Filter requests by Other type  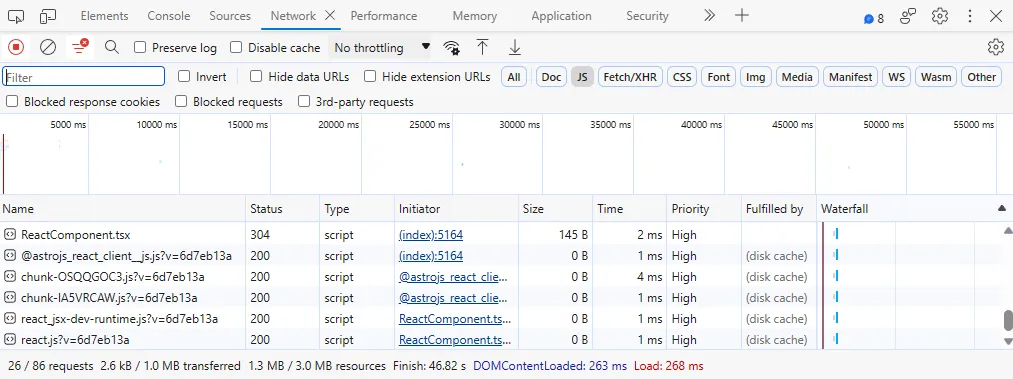[x=981, y=77]
